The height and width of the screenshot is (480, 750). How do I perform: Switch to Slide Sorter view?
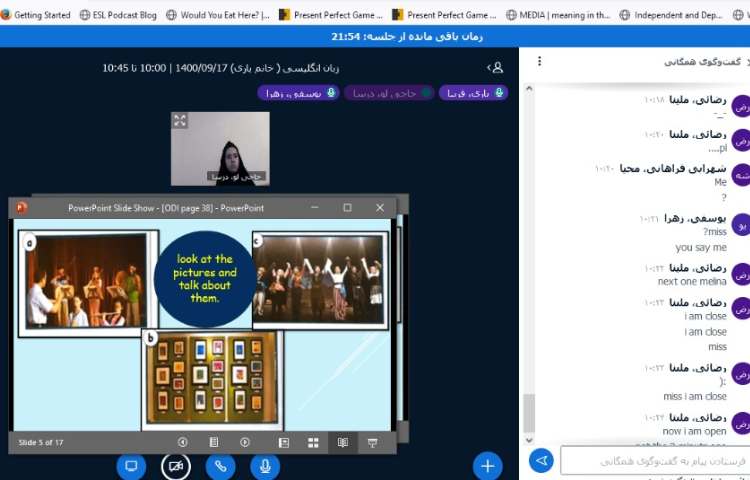click(x=313, y=442)
